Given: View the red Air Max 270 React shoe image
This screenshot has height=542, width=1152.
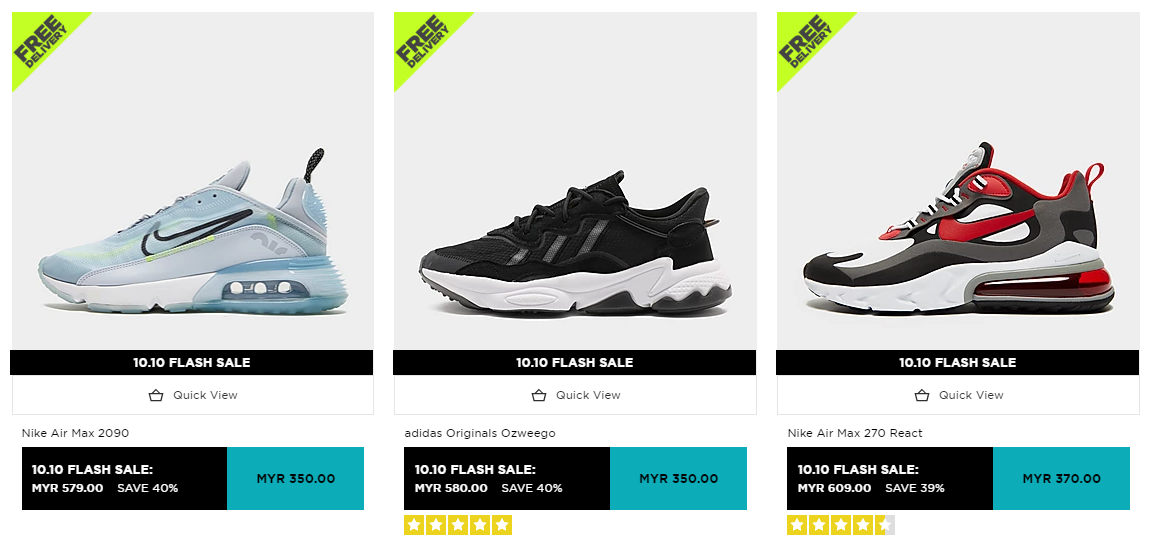Looking at the screenshot, I should 958,228.
